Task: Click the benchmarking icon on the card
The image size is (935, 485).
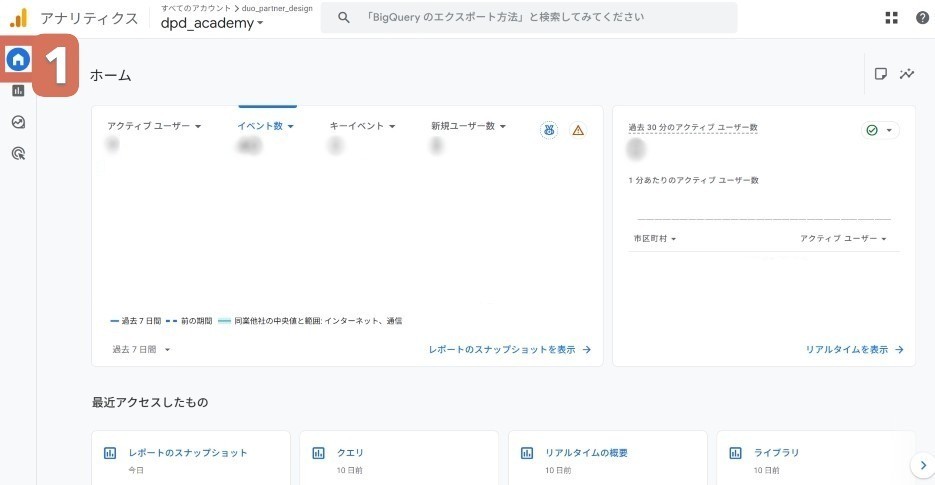Action: point(549,130)
